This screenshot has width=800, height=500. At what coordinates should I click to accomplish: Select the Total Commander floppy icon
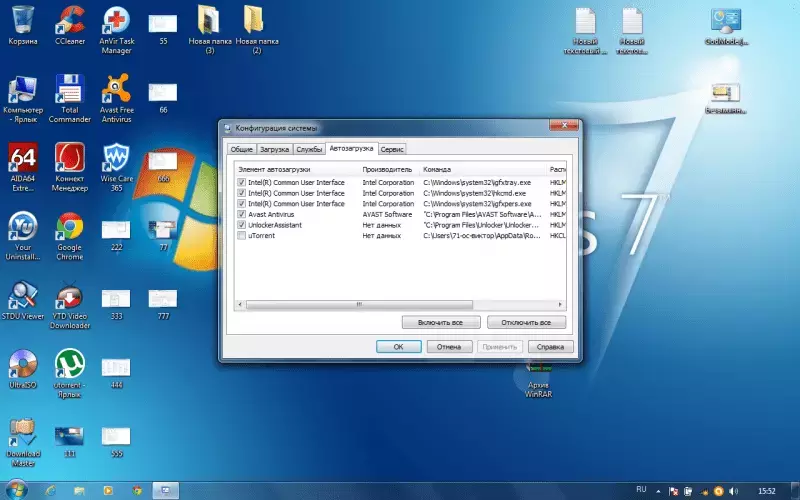70,98
